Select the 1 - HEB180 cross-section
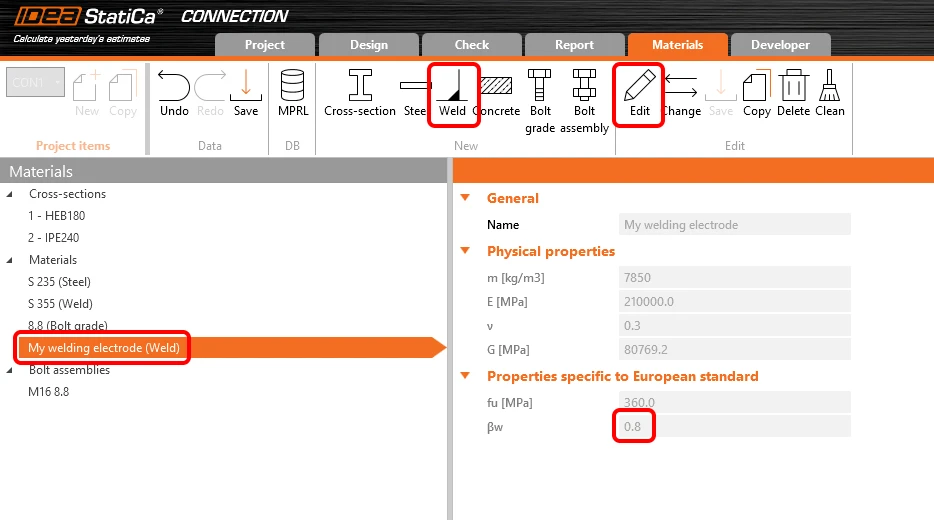934x520 pixels. (x=57, y=216)
